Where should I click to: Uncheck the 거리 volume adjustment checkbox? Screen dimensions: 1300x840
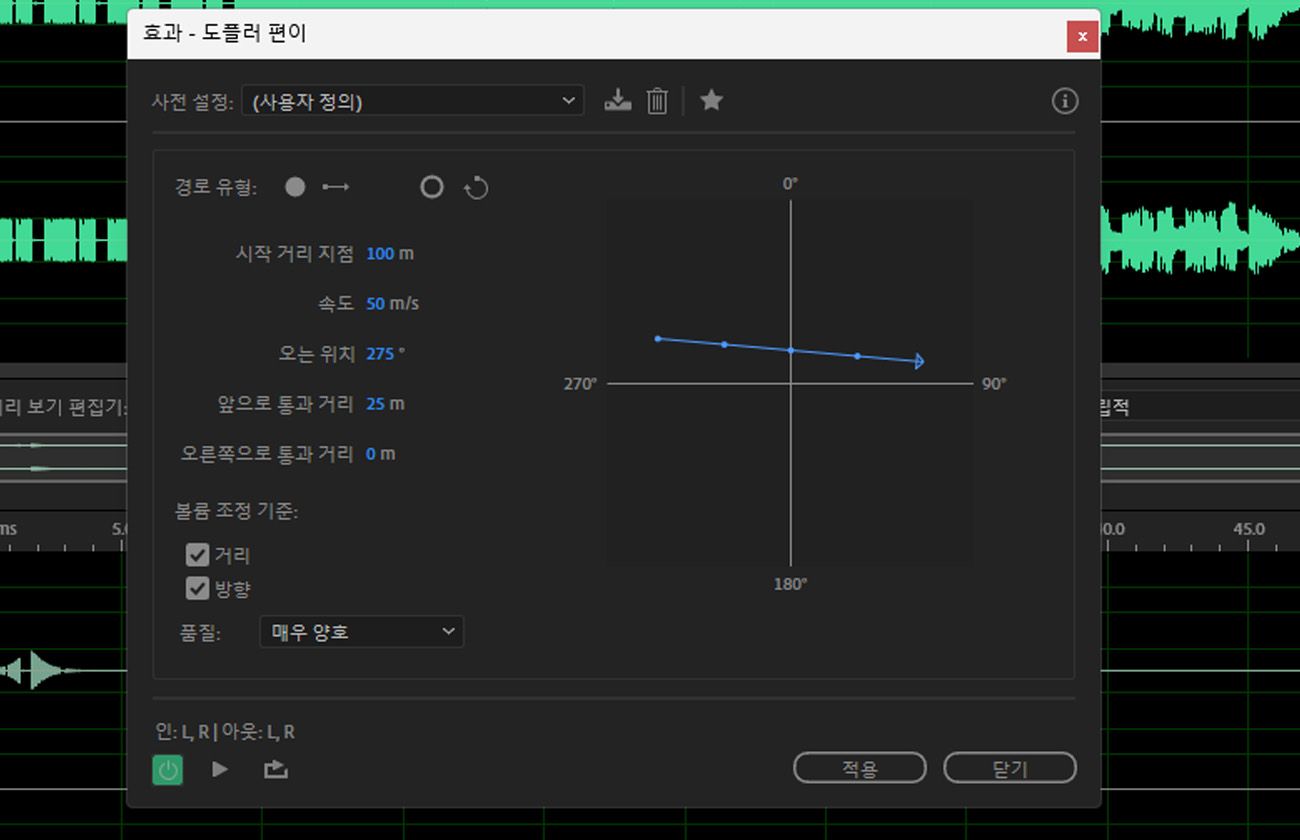coord(197,555)
